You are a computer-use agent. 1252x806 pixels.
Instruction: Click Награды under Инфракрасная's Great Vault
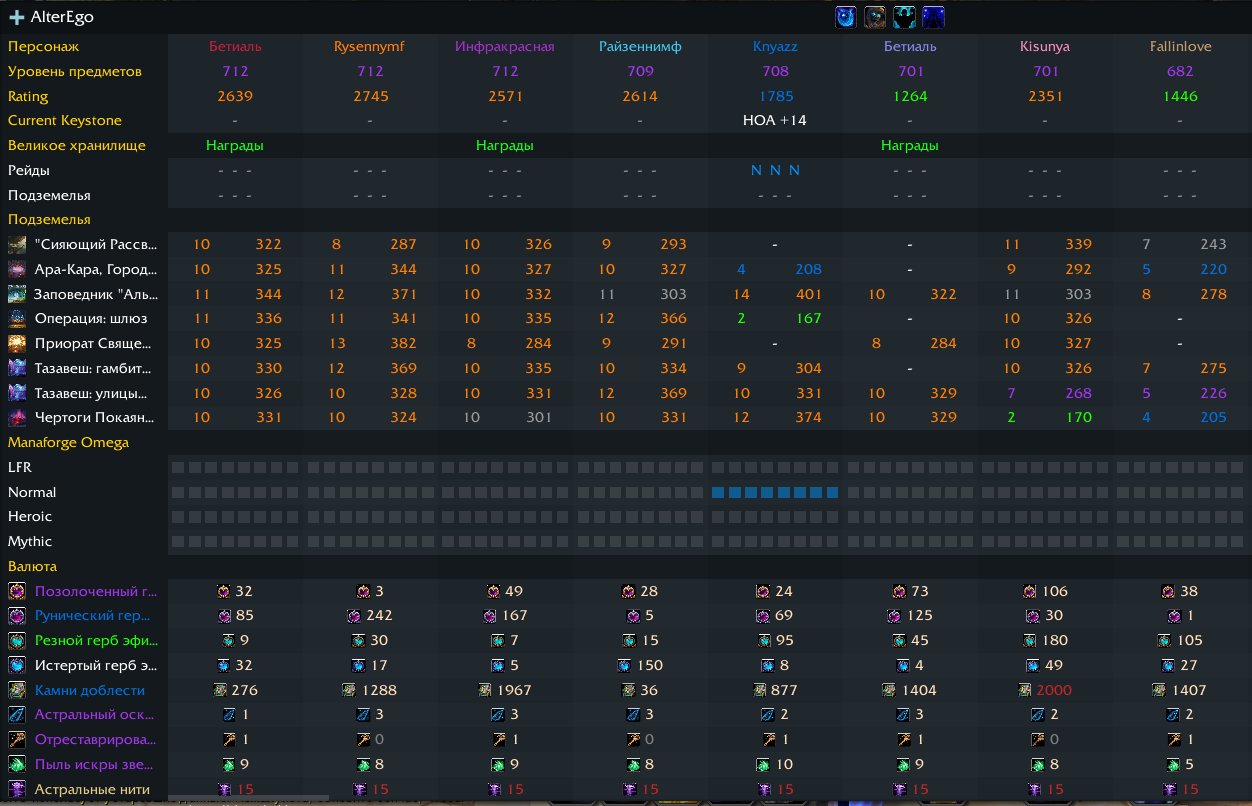click(504, 145)
